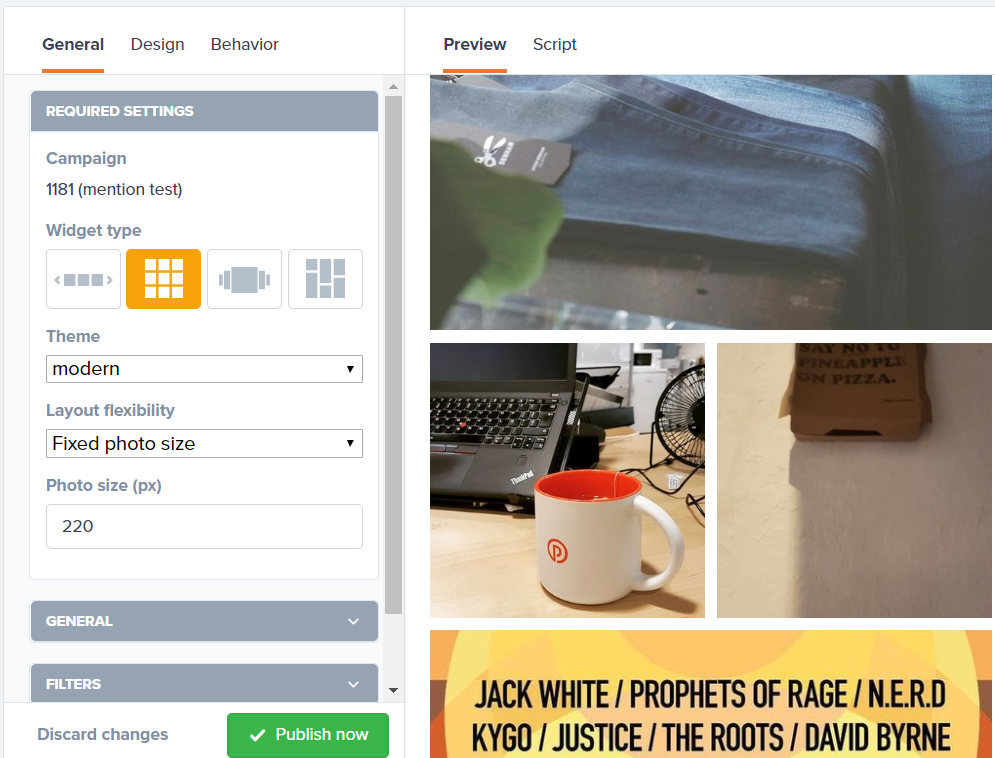The image size is (995, 758).
Task: Click the Publish now button
Action: tap(308, 734)
